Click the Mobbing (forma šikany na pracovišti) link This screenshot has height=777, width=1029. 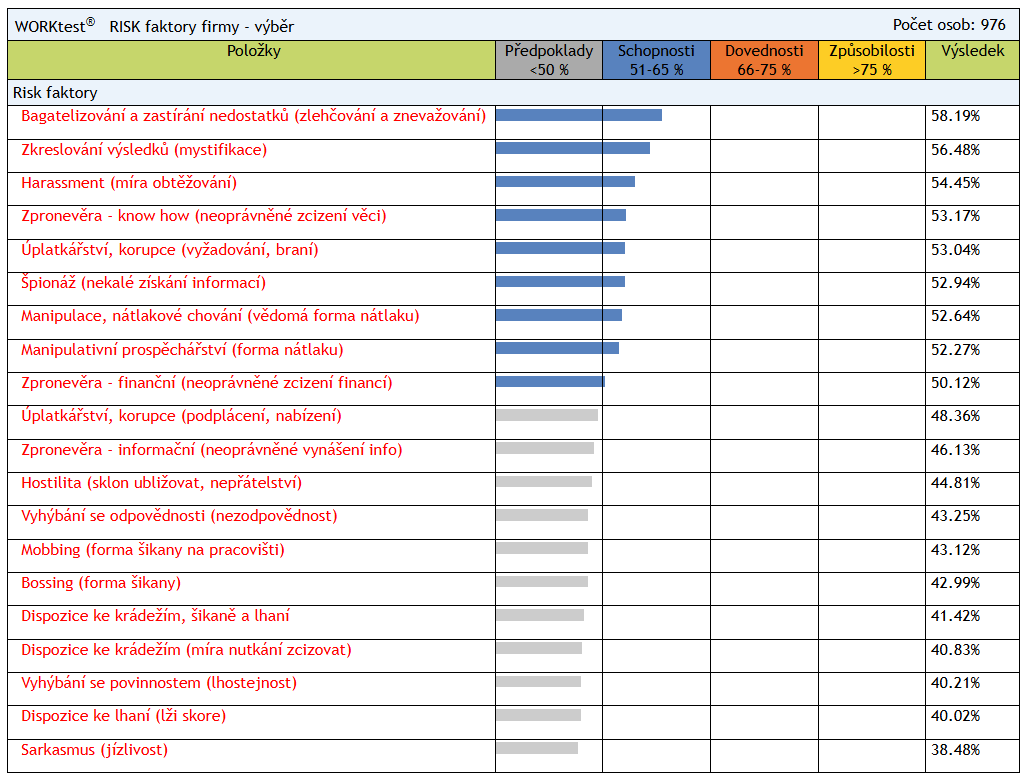[152, 550]
